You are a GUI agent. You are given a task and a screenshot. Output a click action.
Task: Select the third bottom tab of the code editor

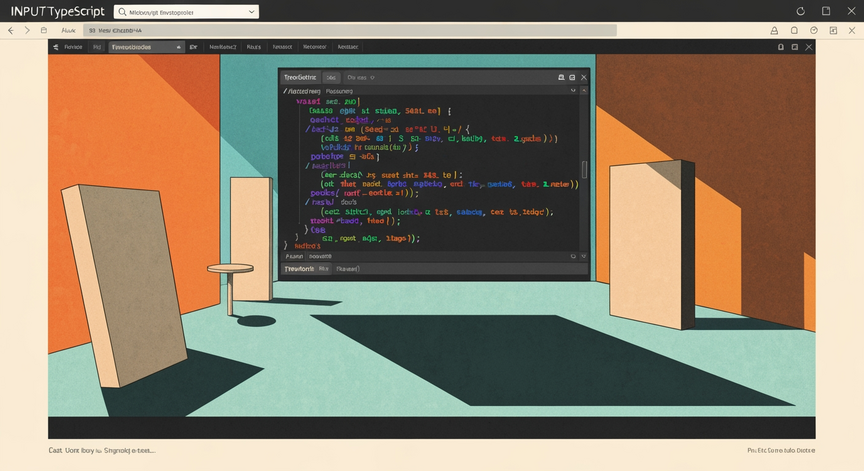pyautogui.click(x=348, y=269)
